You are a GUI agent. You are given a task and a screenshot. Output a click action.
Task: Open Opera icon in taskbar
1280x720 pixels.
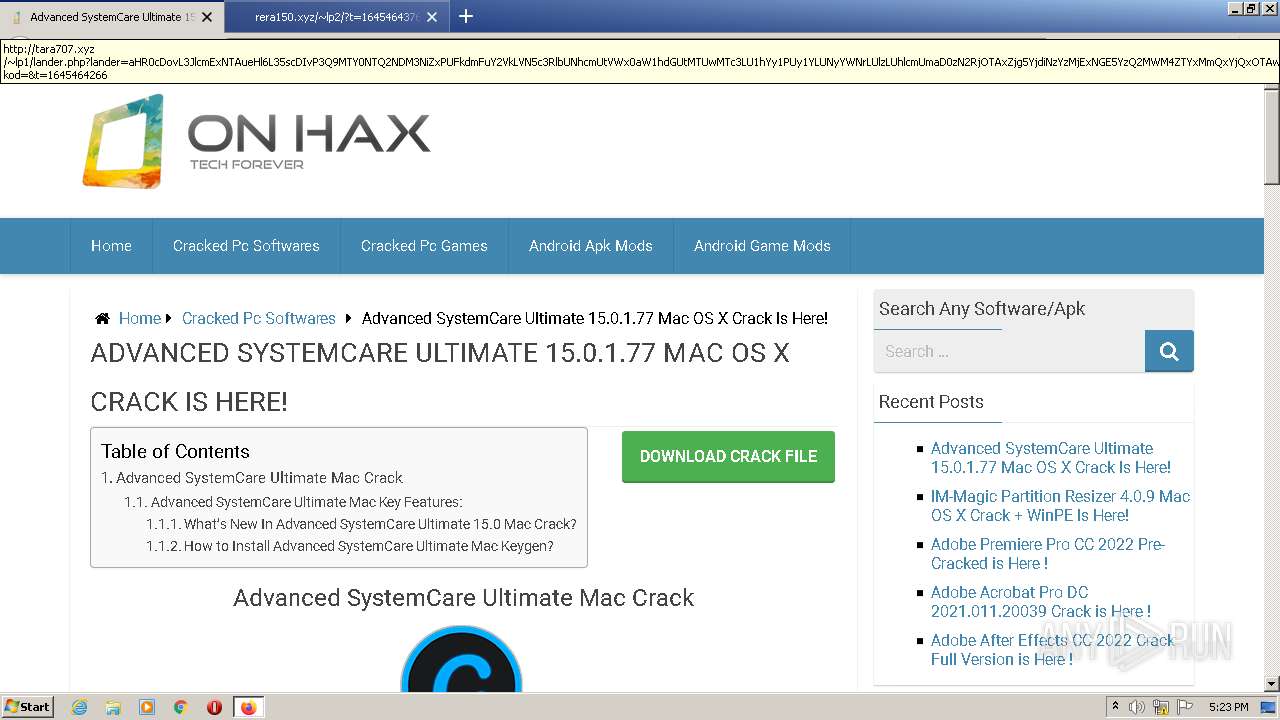point(214,707)
